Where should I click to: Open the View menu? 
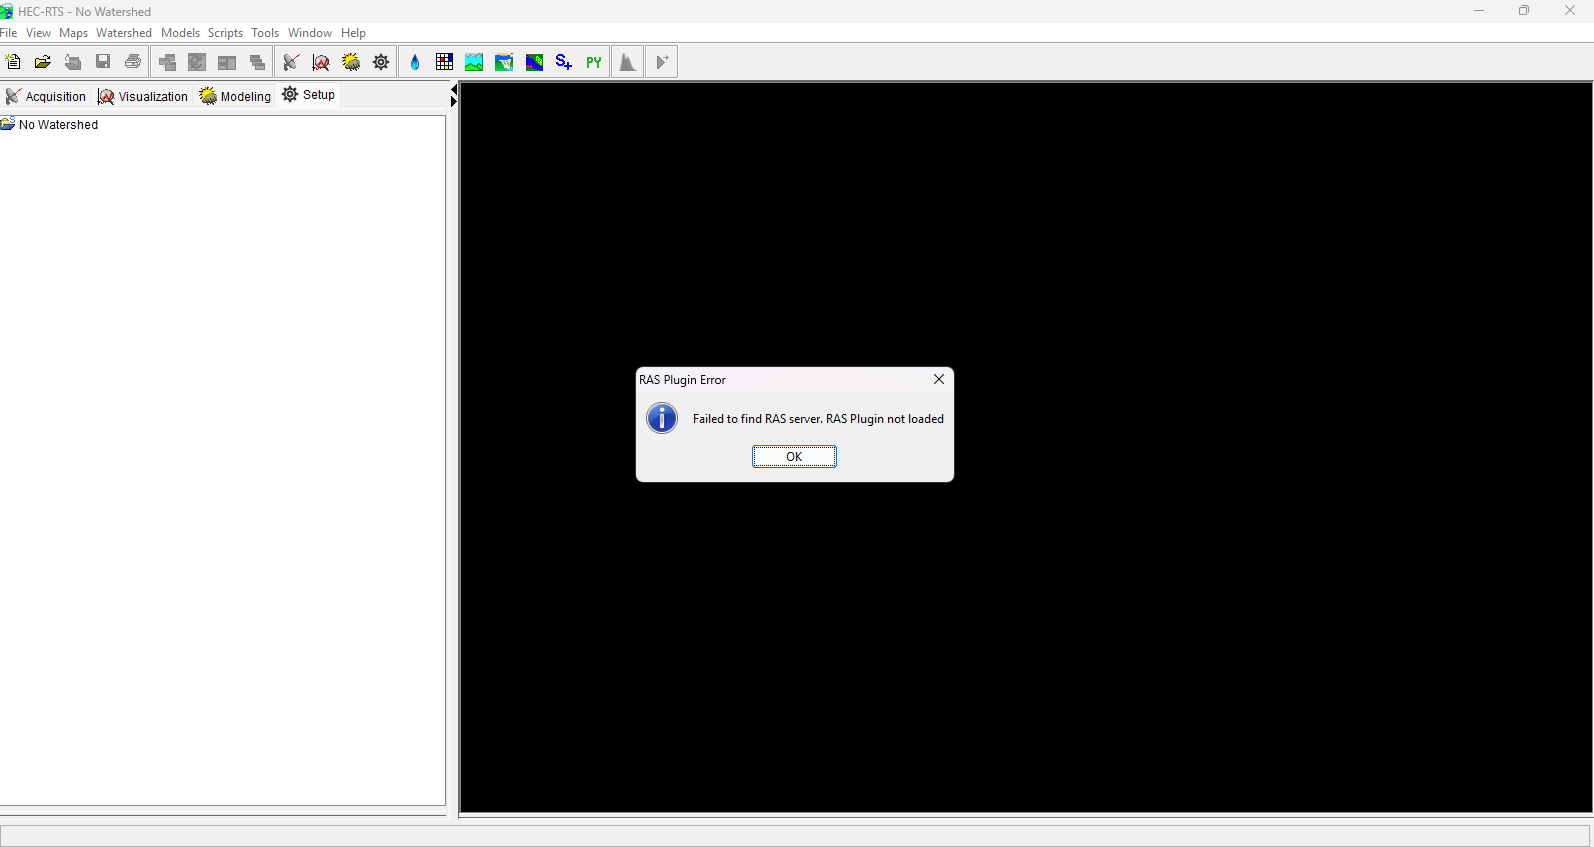click(38, 33)
